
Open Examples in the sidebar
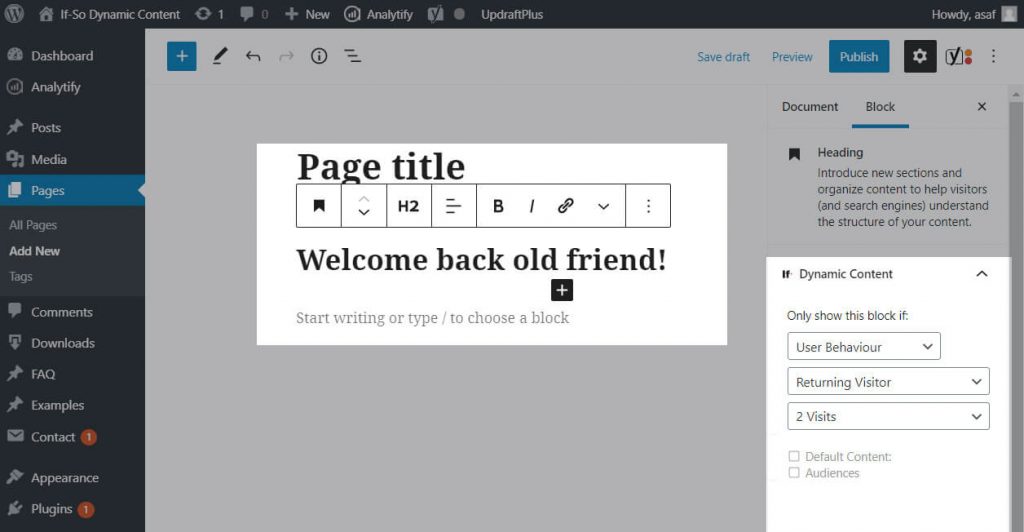pos(72,405)
